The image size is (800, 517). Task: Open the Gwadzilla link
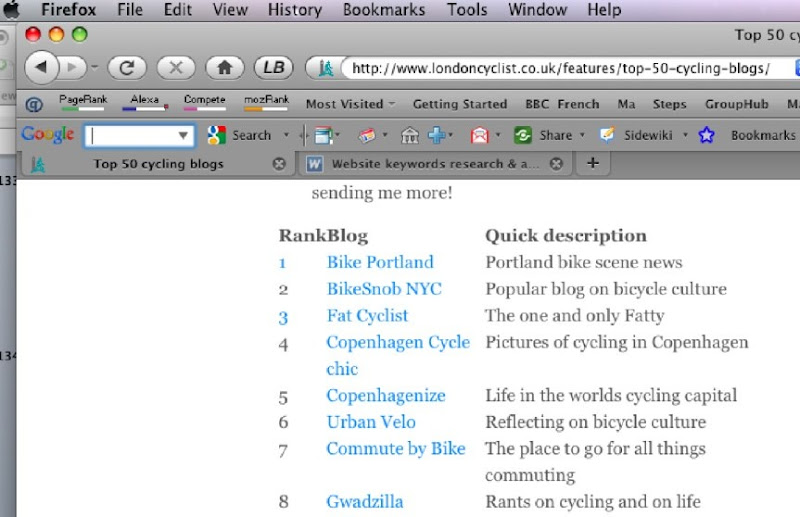[365, 502]
